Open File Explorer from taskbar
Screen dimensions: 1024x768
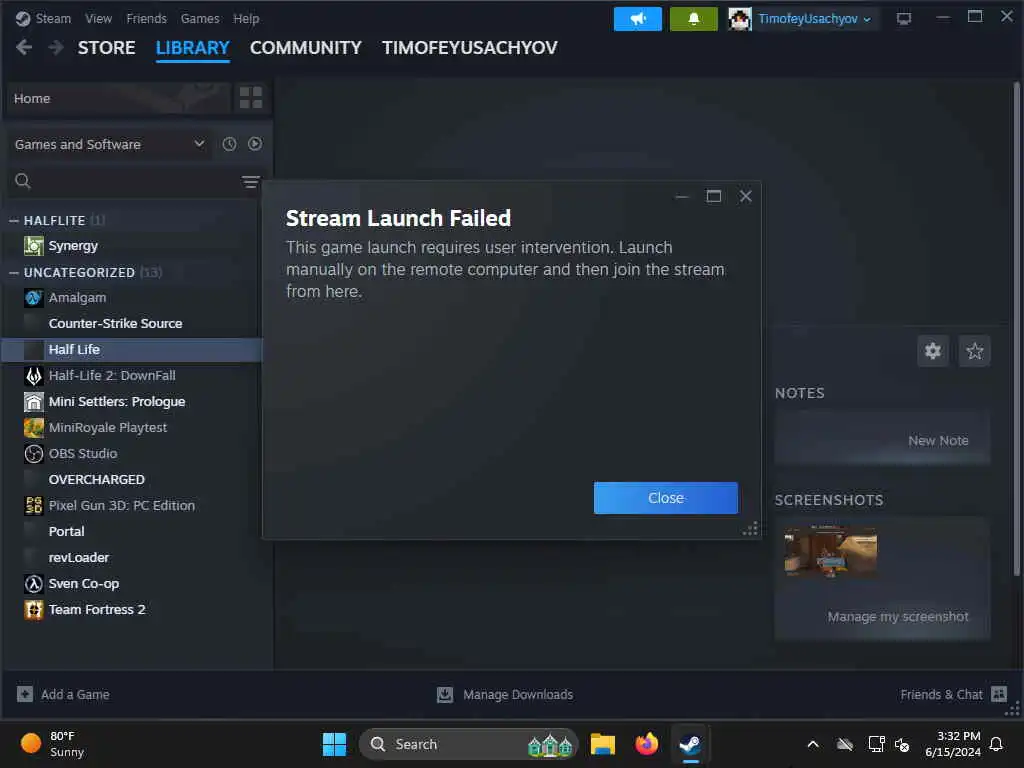tap(603, 744)
